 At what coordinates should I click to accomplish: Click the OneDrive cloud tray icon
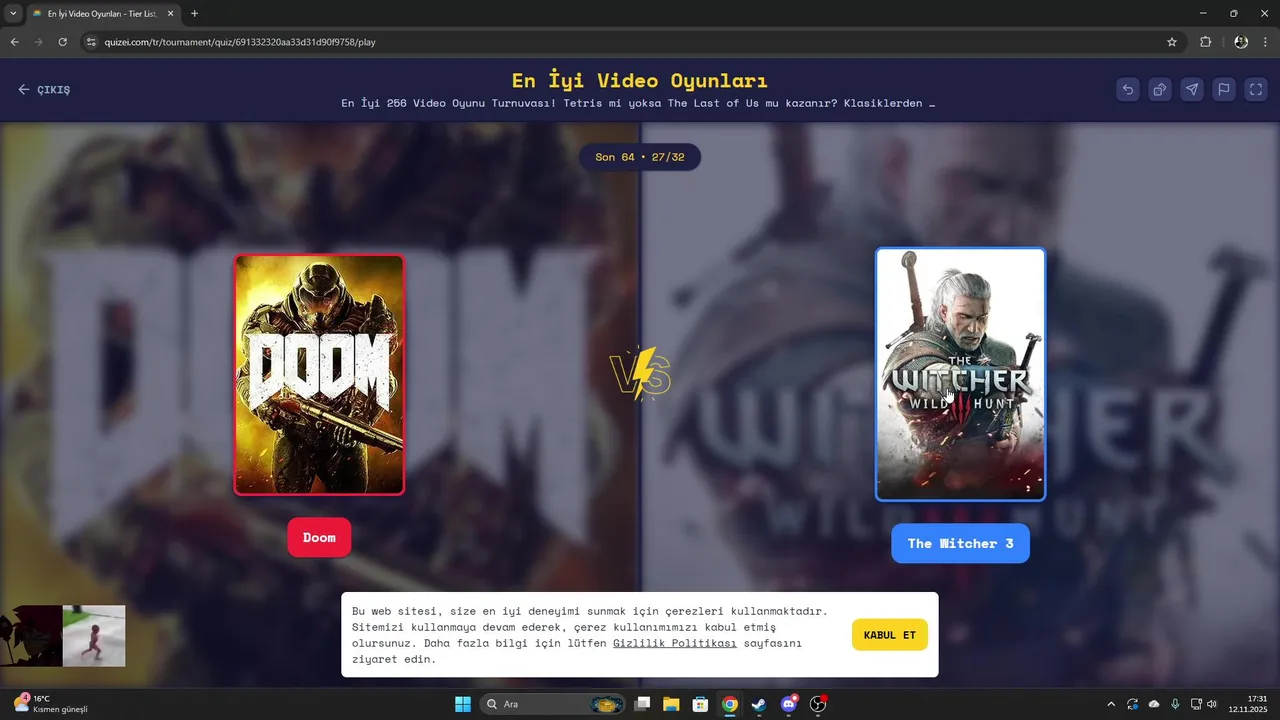coord(1154,704)
